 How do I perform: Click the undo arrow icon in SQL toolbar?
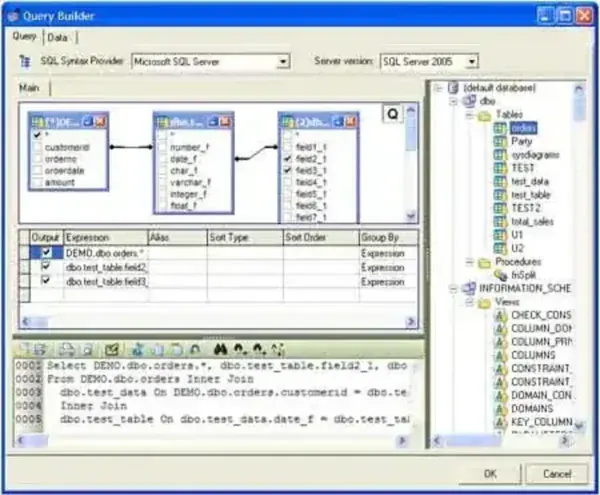pos(195,349)
